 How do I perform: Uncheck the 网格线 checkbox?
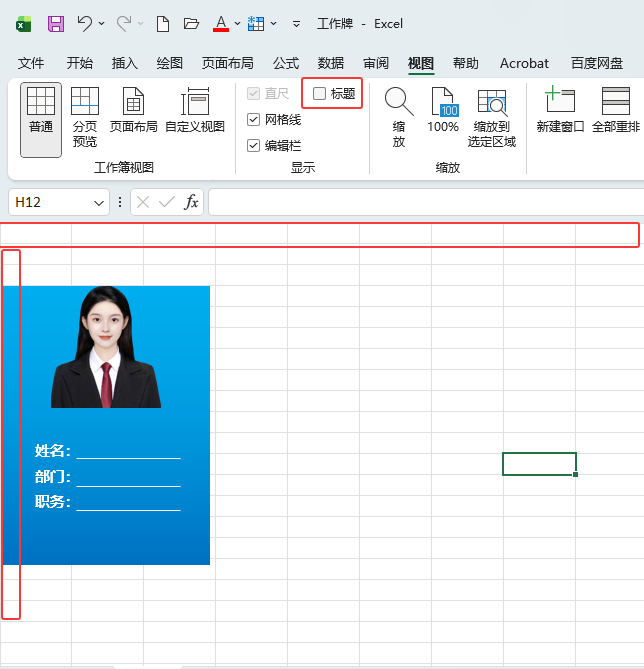[254, 119]
